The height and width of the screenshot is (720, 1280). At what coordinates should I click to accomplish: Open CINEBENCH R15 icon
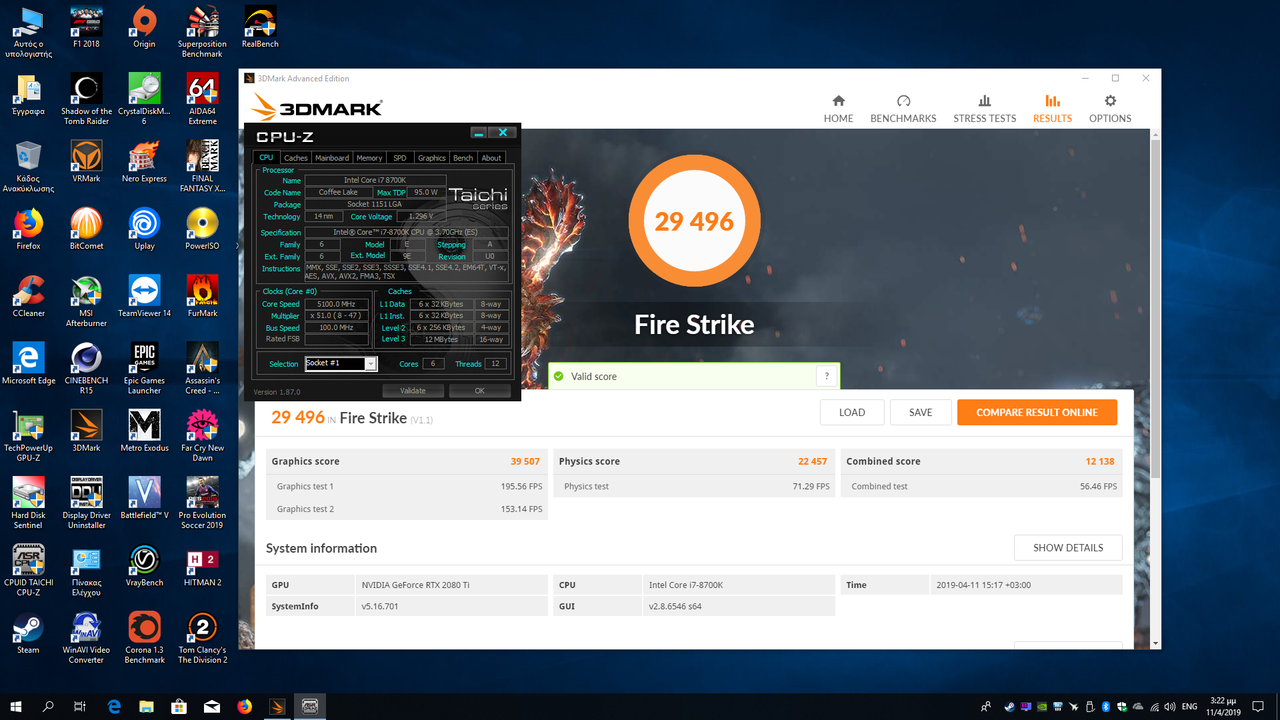86,368
